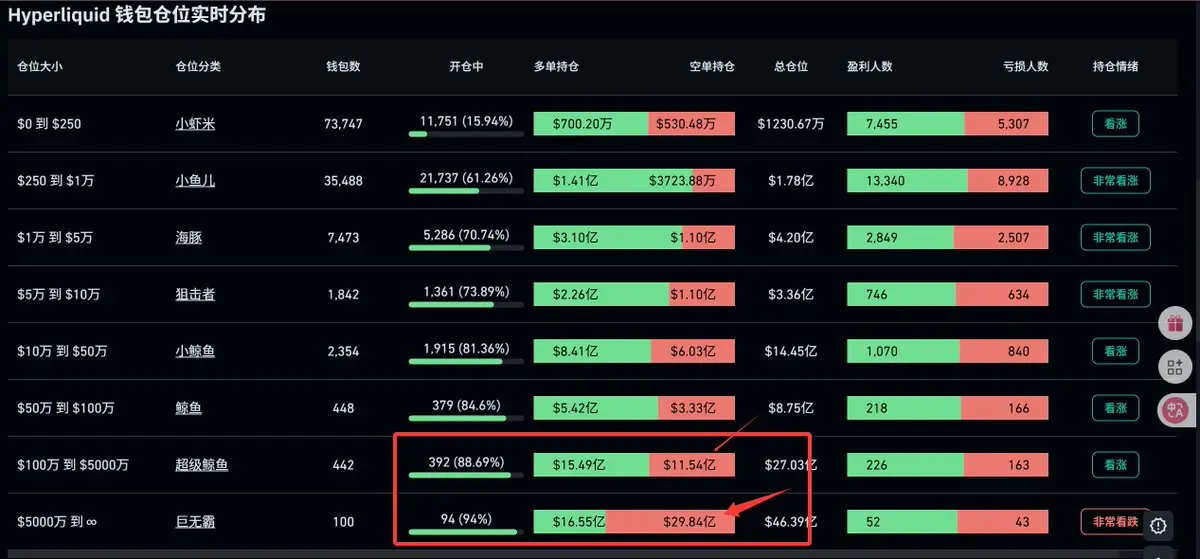This screenshot has width=1200, height=559.
Task: Click the 11,751 (15.94%) progress bar
Action: (x=466, y=134)
